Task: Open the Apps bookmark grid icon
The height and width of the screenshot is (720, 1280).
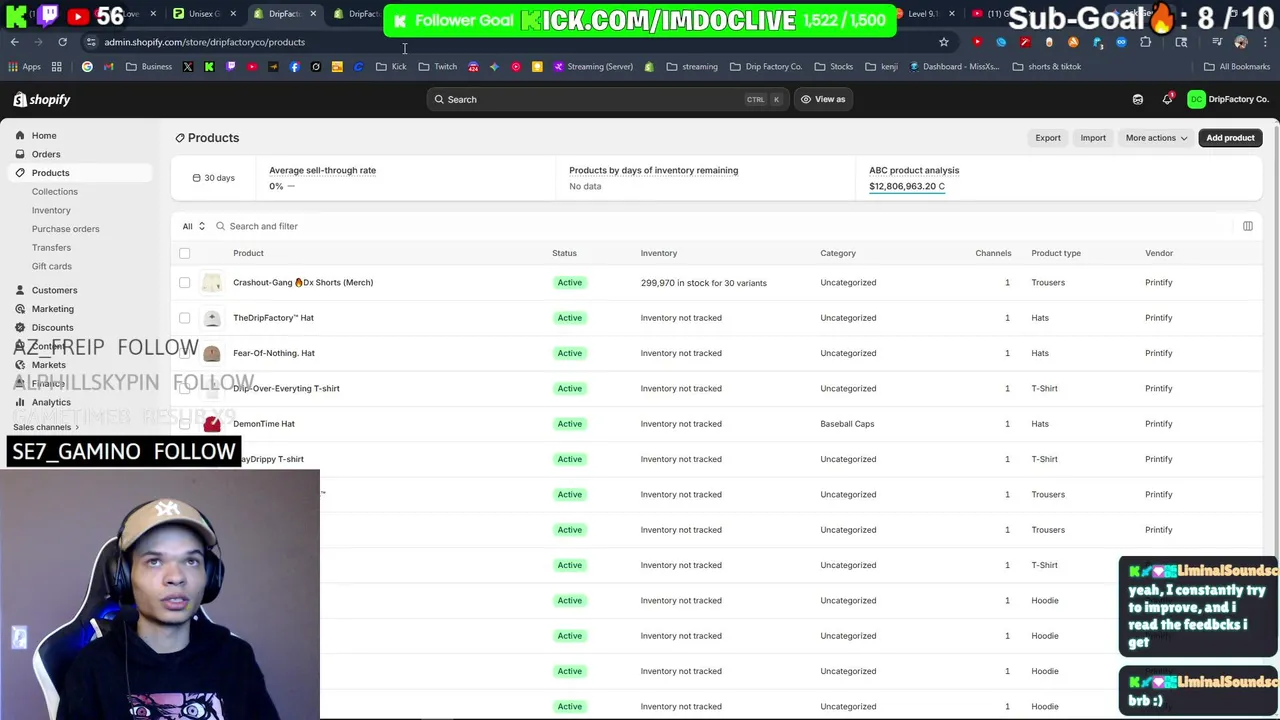Action: click(25, 67)
